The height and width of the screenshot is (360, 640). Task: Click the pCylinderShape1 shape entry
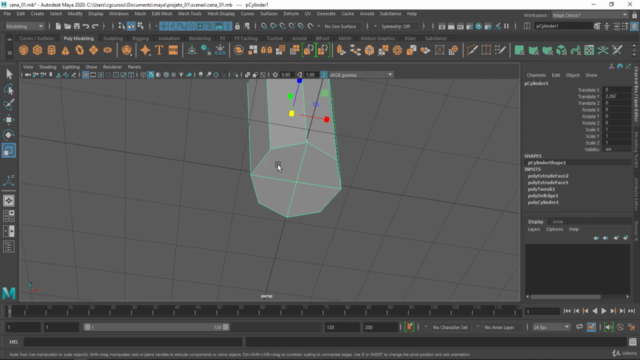point(547,162)
